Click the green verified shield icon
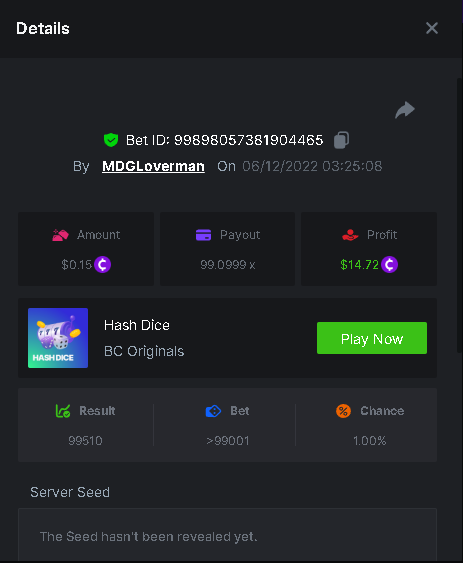This screenshot has width=463, height=563. click(x=111, y=140)
